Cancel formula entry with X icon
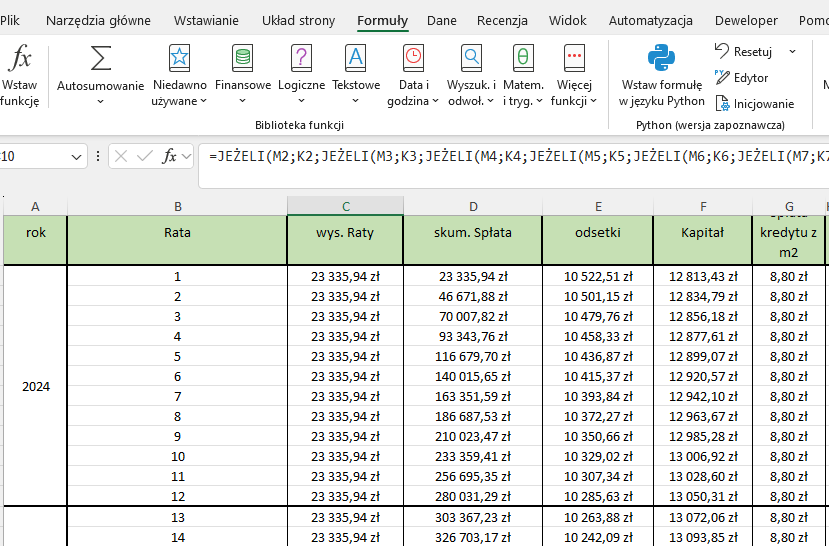 (x=121, y=156)
